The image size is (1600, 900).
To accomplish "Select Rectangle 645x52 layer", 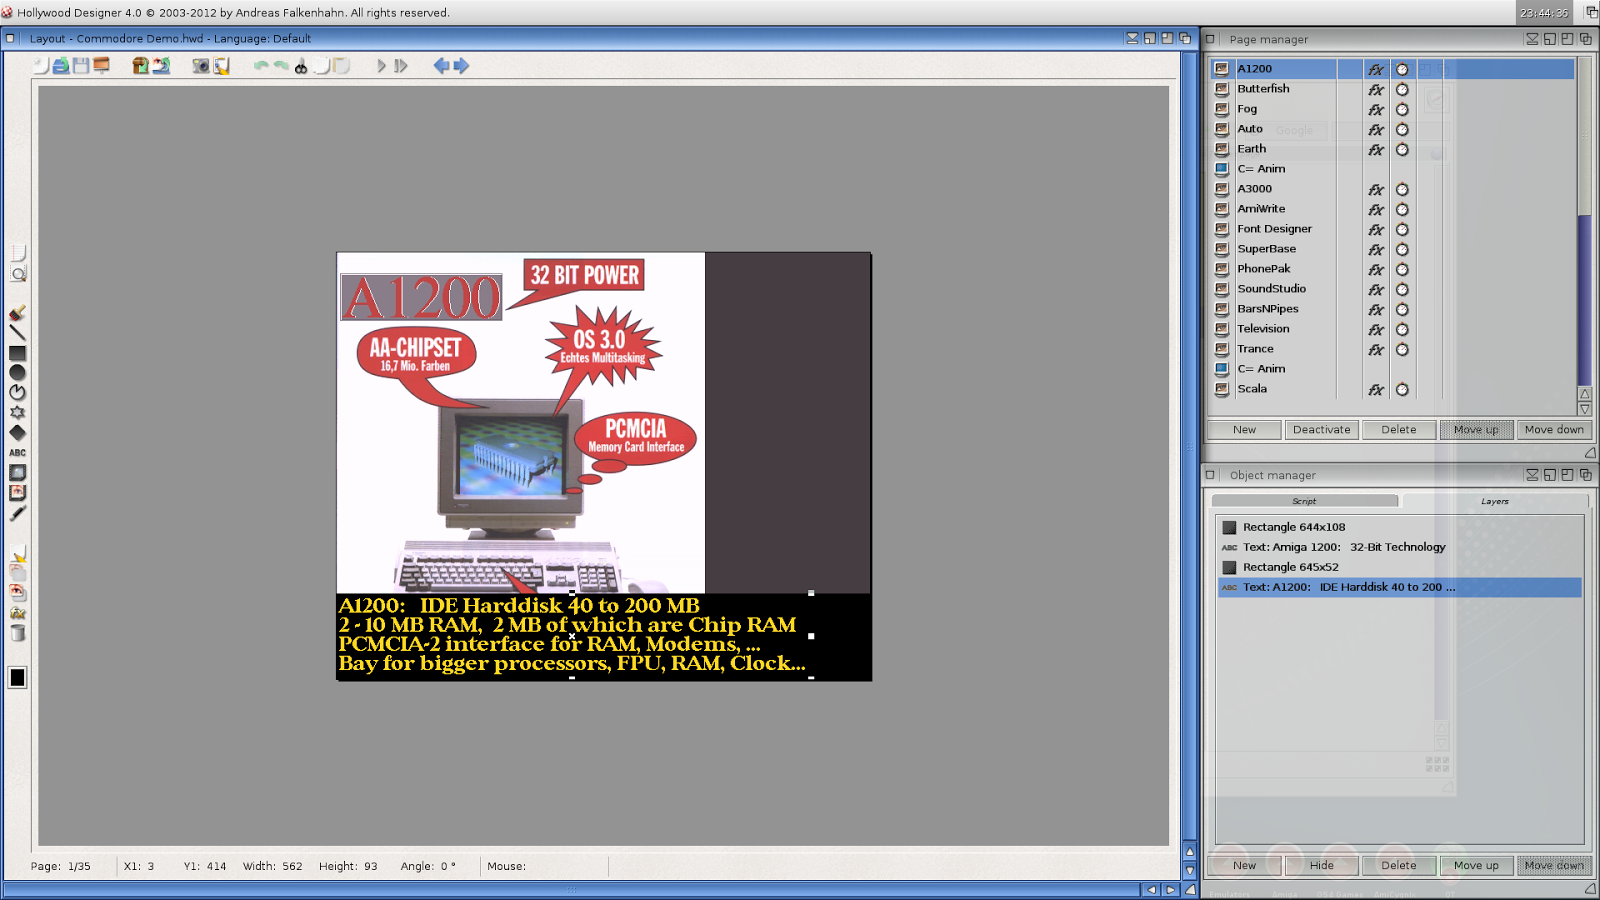I will pos(1399,567).
